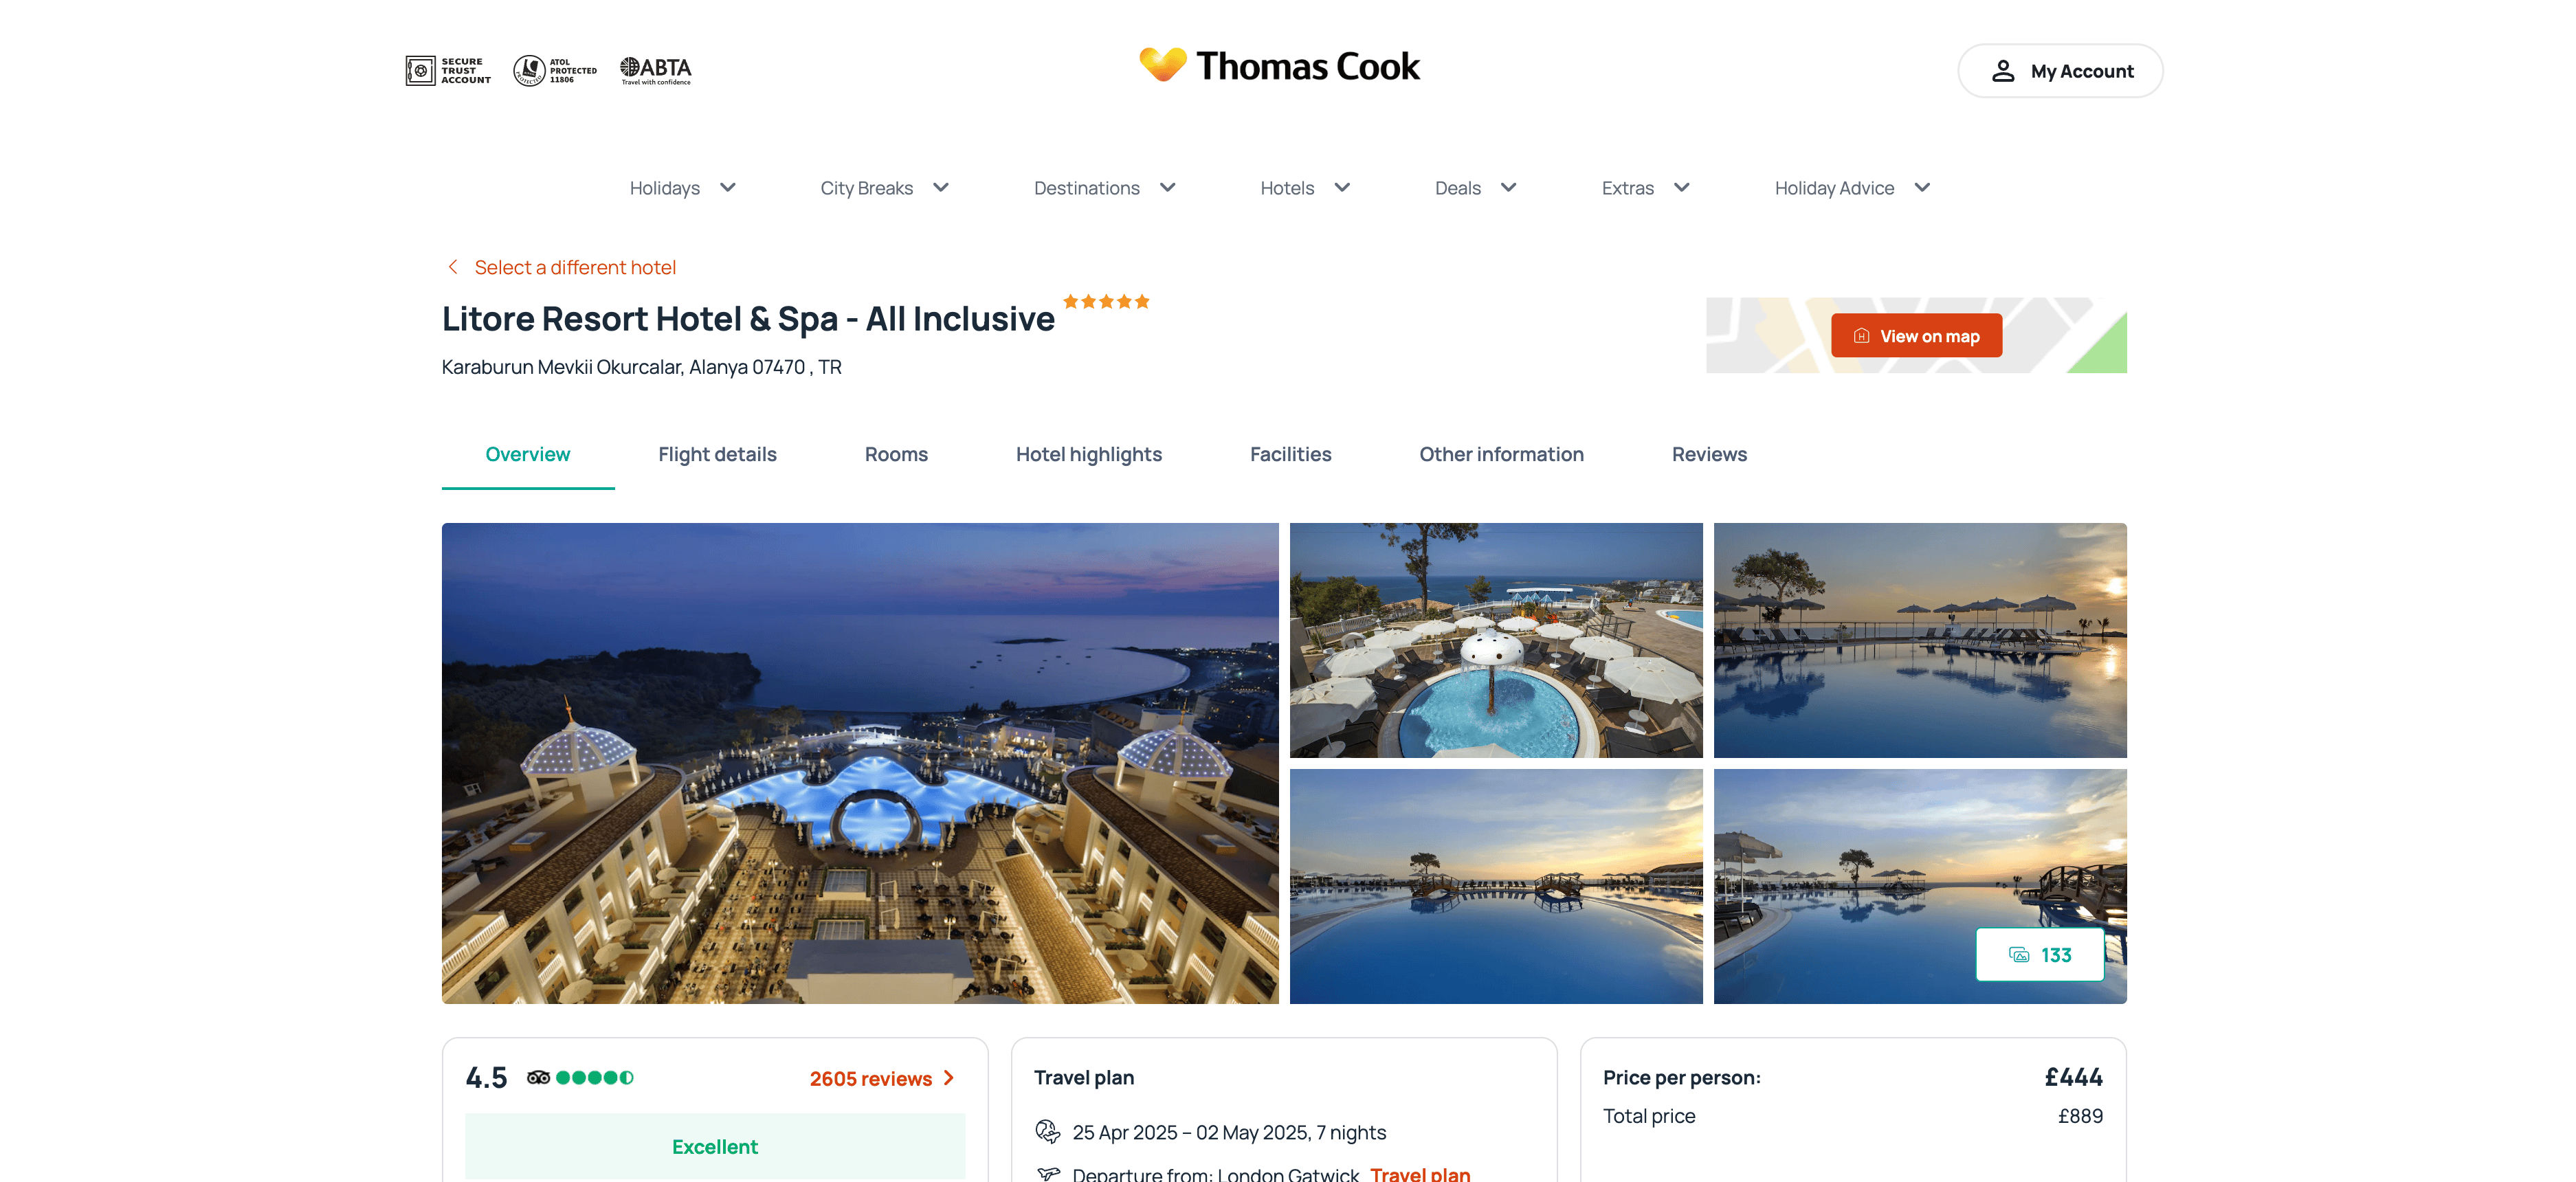Click the View on map button
Screen dimensions: 2576x1182
click(x=1916, y=336)
